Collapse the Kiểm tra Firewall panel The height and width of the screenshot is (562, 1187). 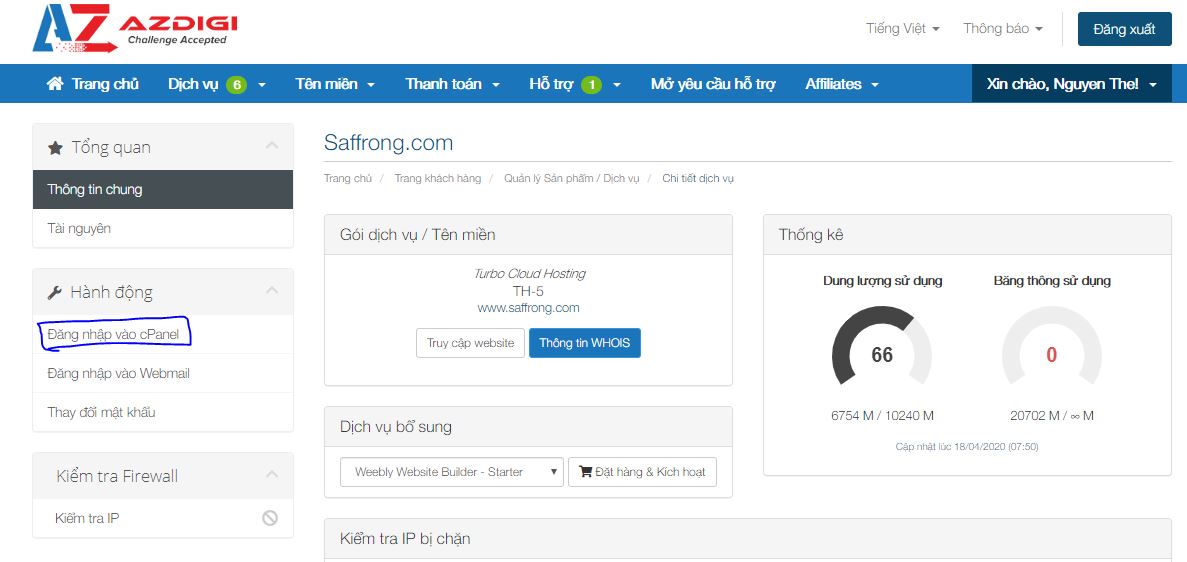272,475
